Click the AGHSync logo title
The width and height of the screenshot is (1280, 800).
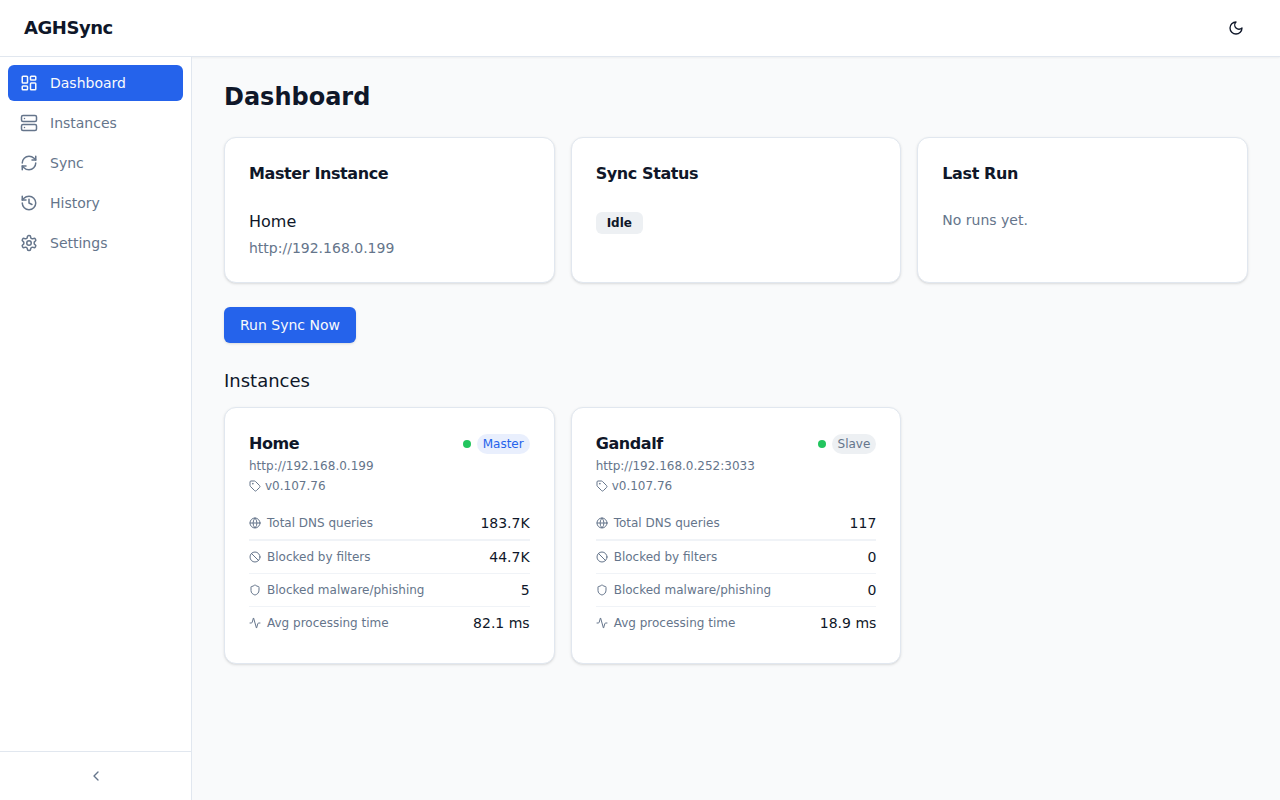tap(68, 28)
